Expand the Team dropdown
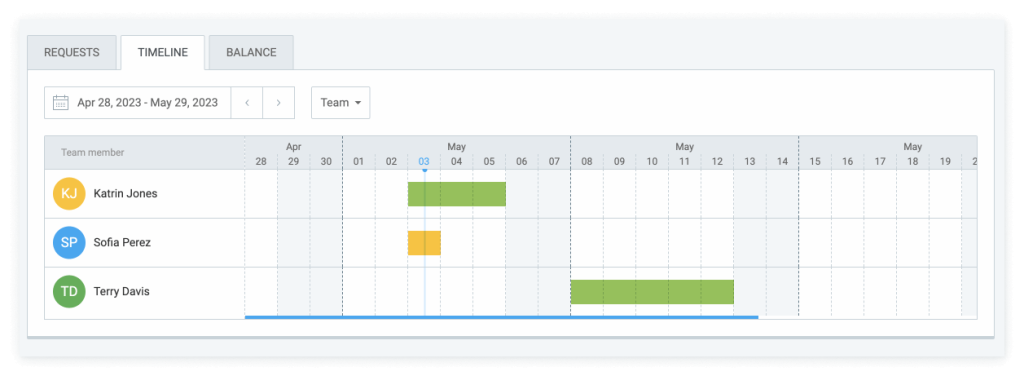Viewport: 1024px width, 376px height. [x=341, y=102]
